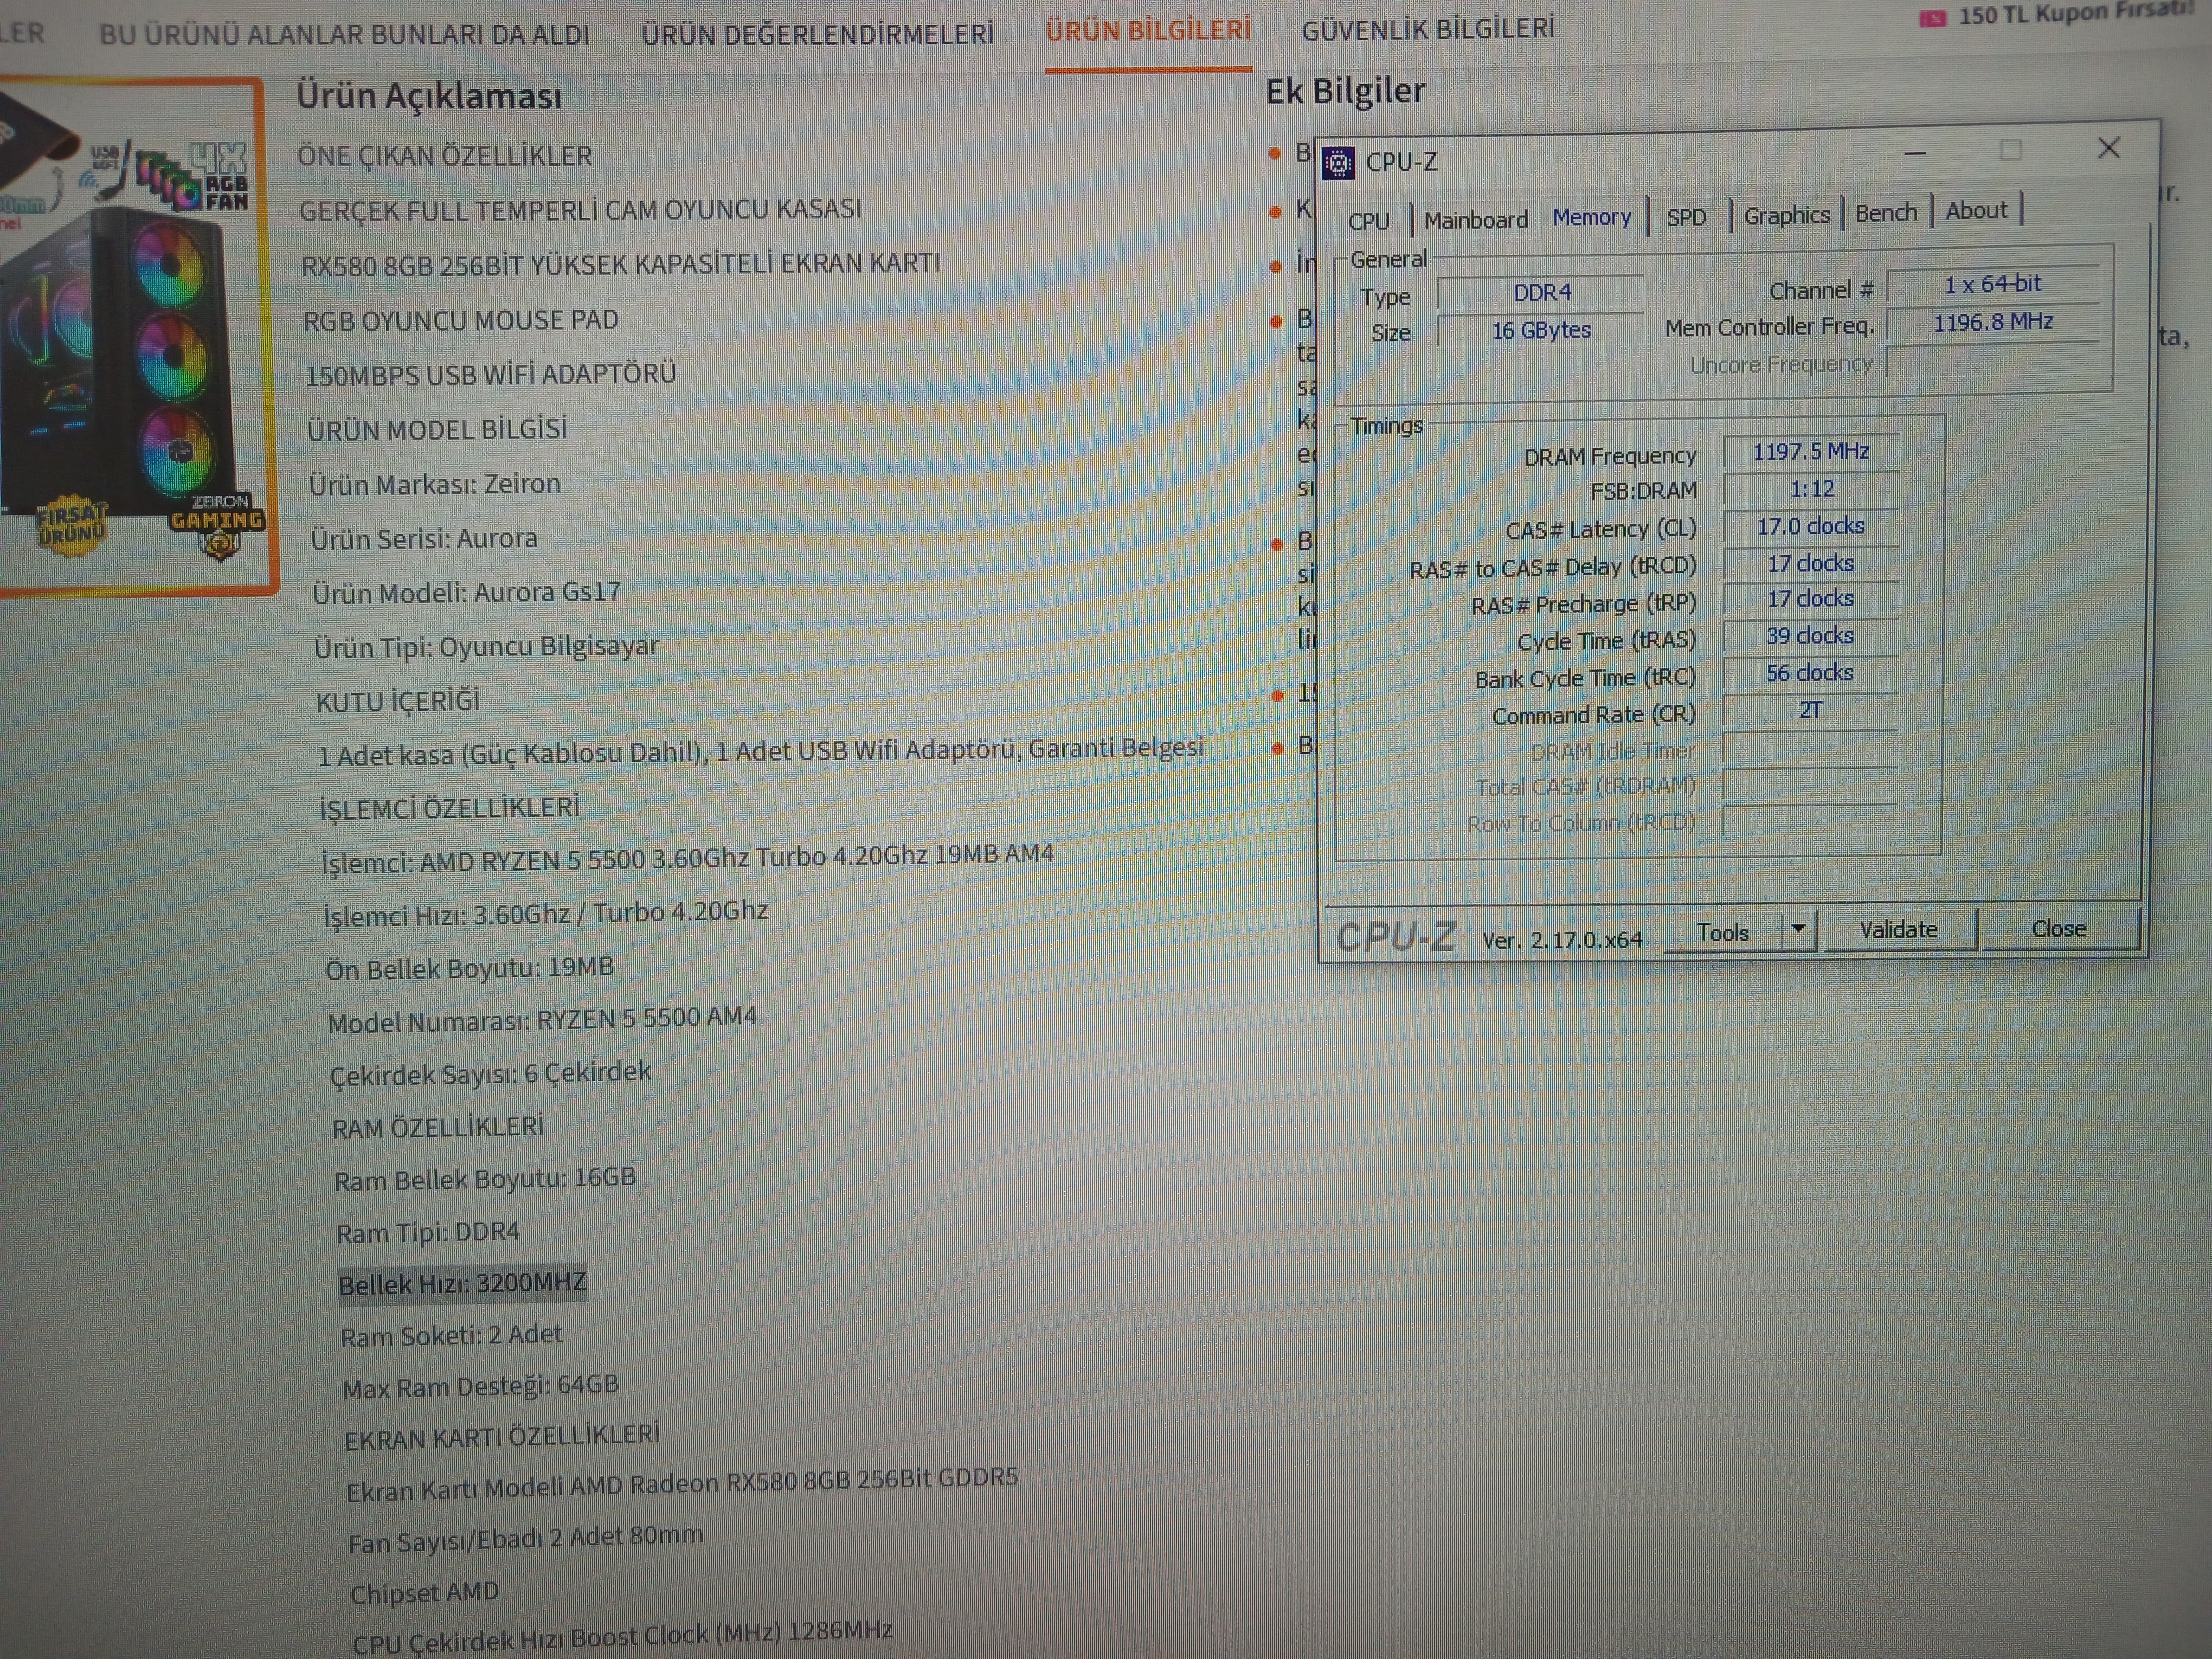Image resolution: width=2212 pixels, height=1659 pixels.
Task: Click the Ram Tipi: DDR4 line
Action: (x=428, y=1232)
